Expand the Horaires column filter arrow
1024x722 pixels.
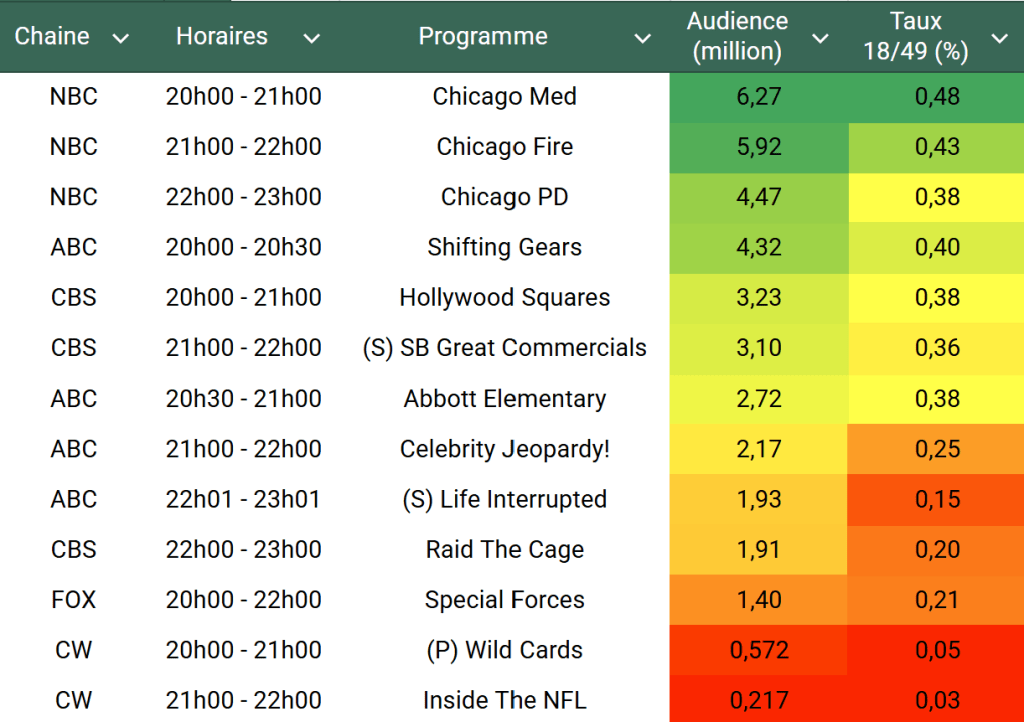click(x=312, y=38)
